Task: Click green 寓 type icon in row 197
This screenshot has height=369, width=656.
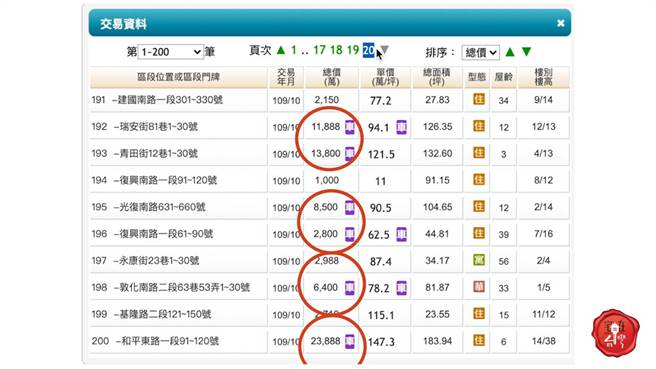Action: [479, 260]
